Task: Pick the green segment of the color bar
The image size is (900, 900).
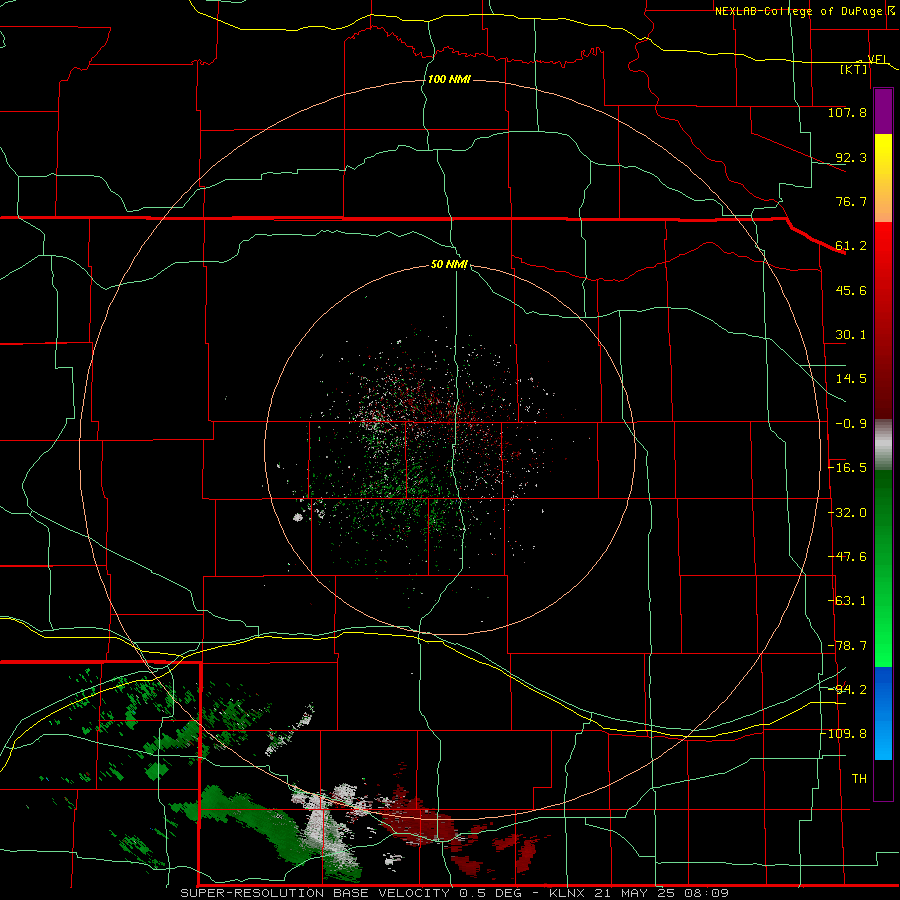Action: pos(883,568)
